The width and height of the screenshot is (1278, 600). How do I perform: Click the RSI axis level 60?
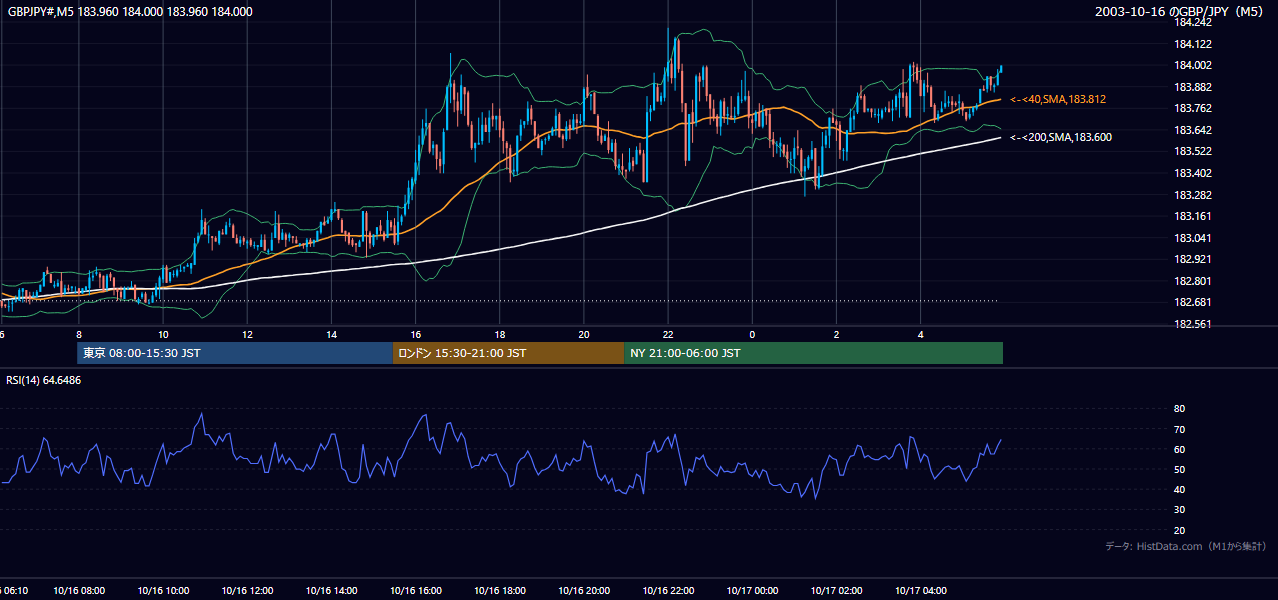pos(1179,449)
